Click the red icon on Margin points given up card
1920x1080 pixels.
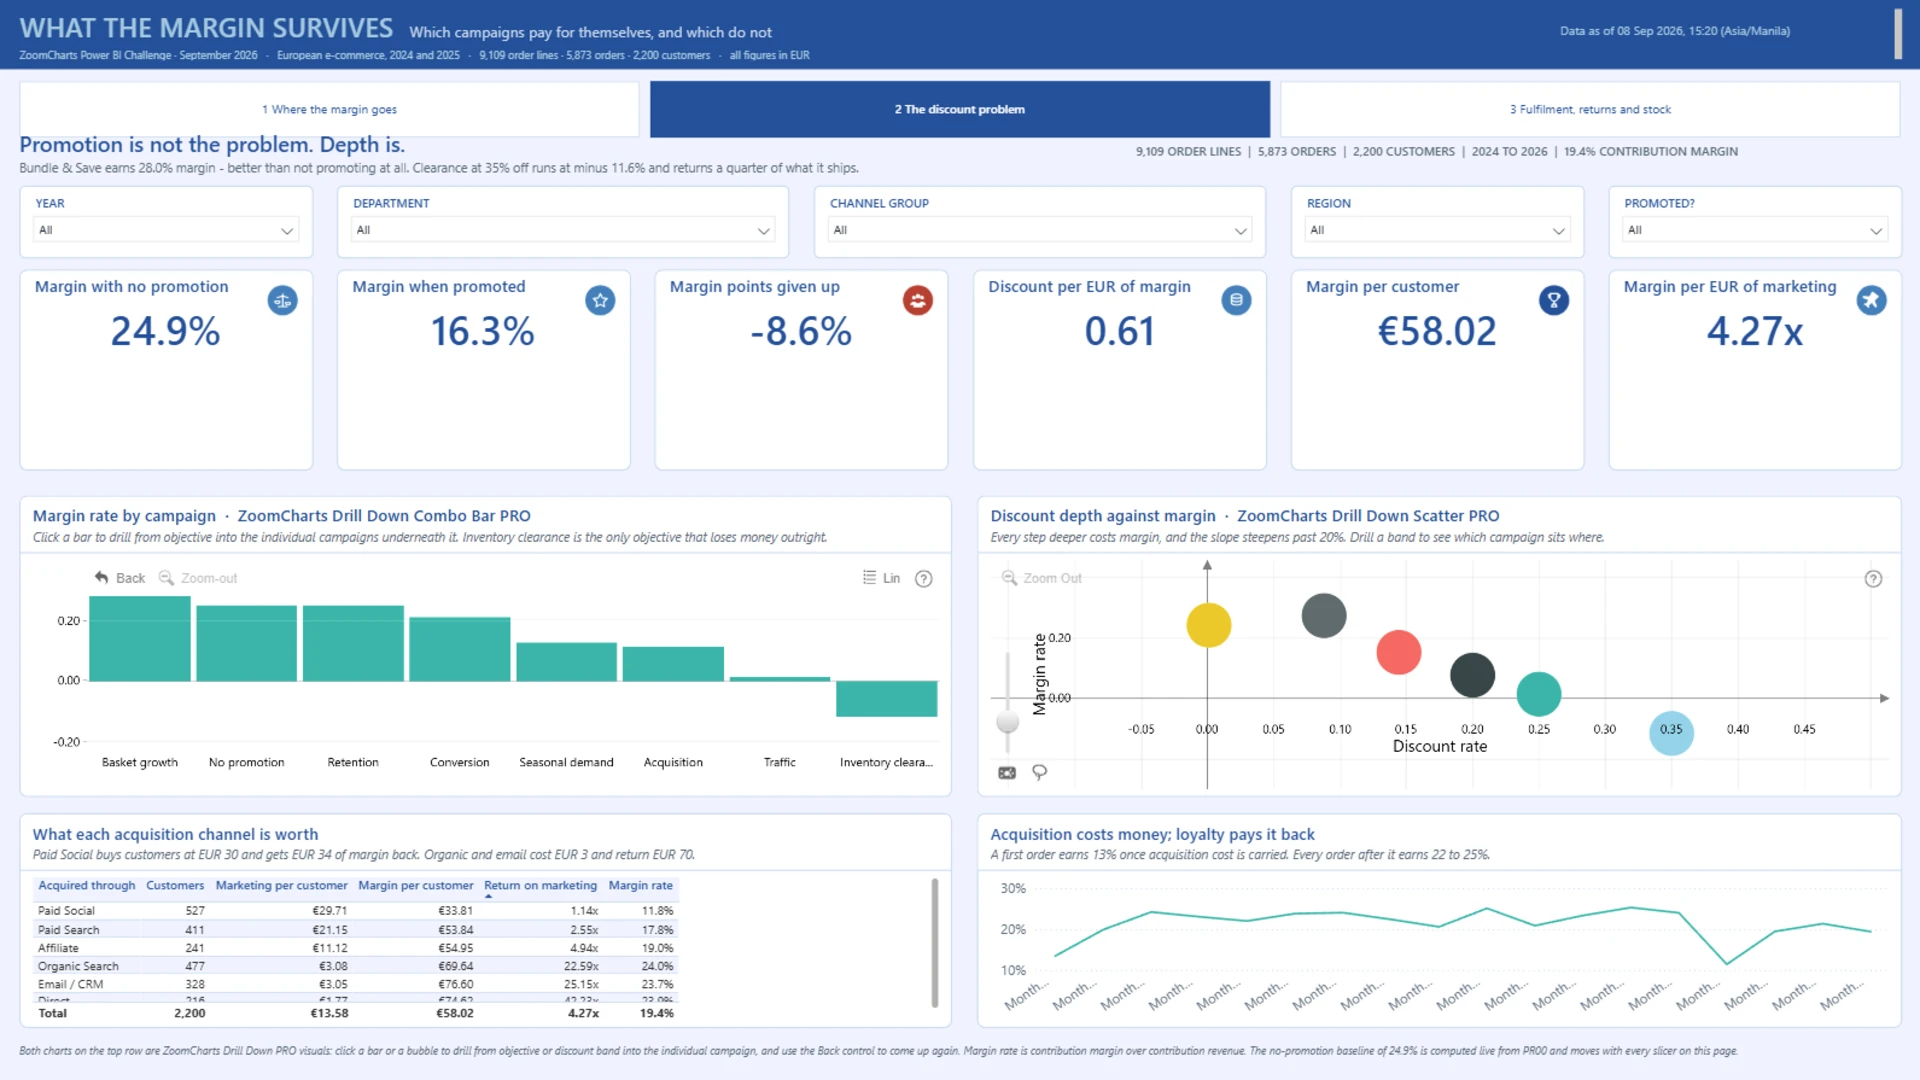[x=918, y=300]
